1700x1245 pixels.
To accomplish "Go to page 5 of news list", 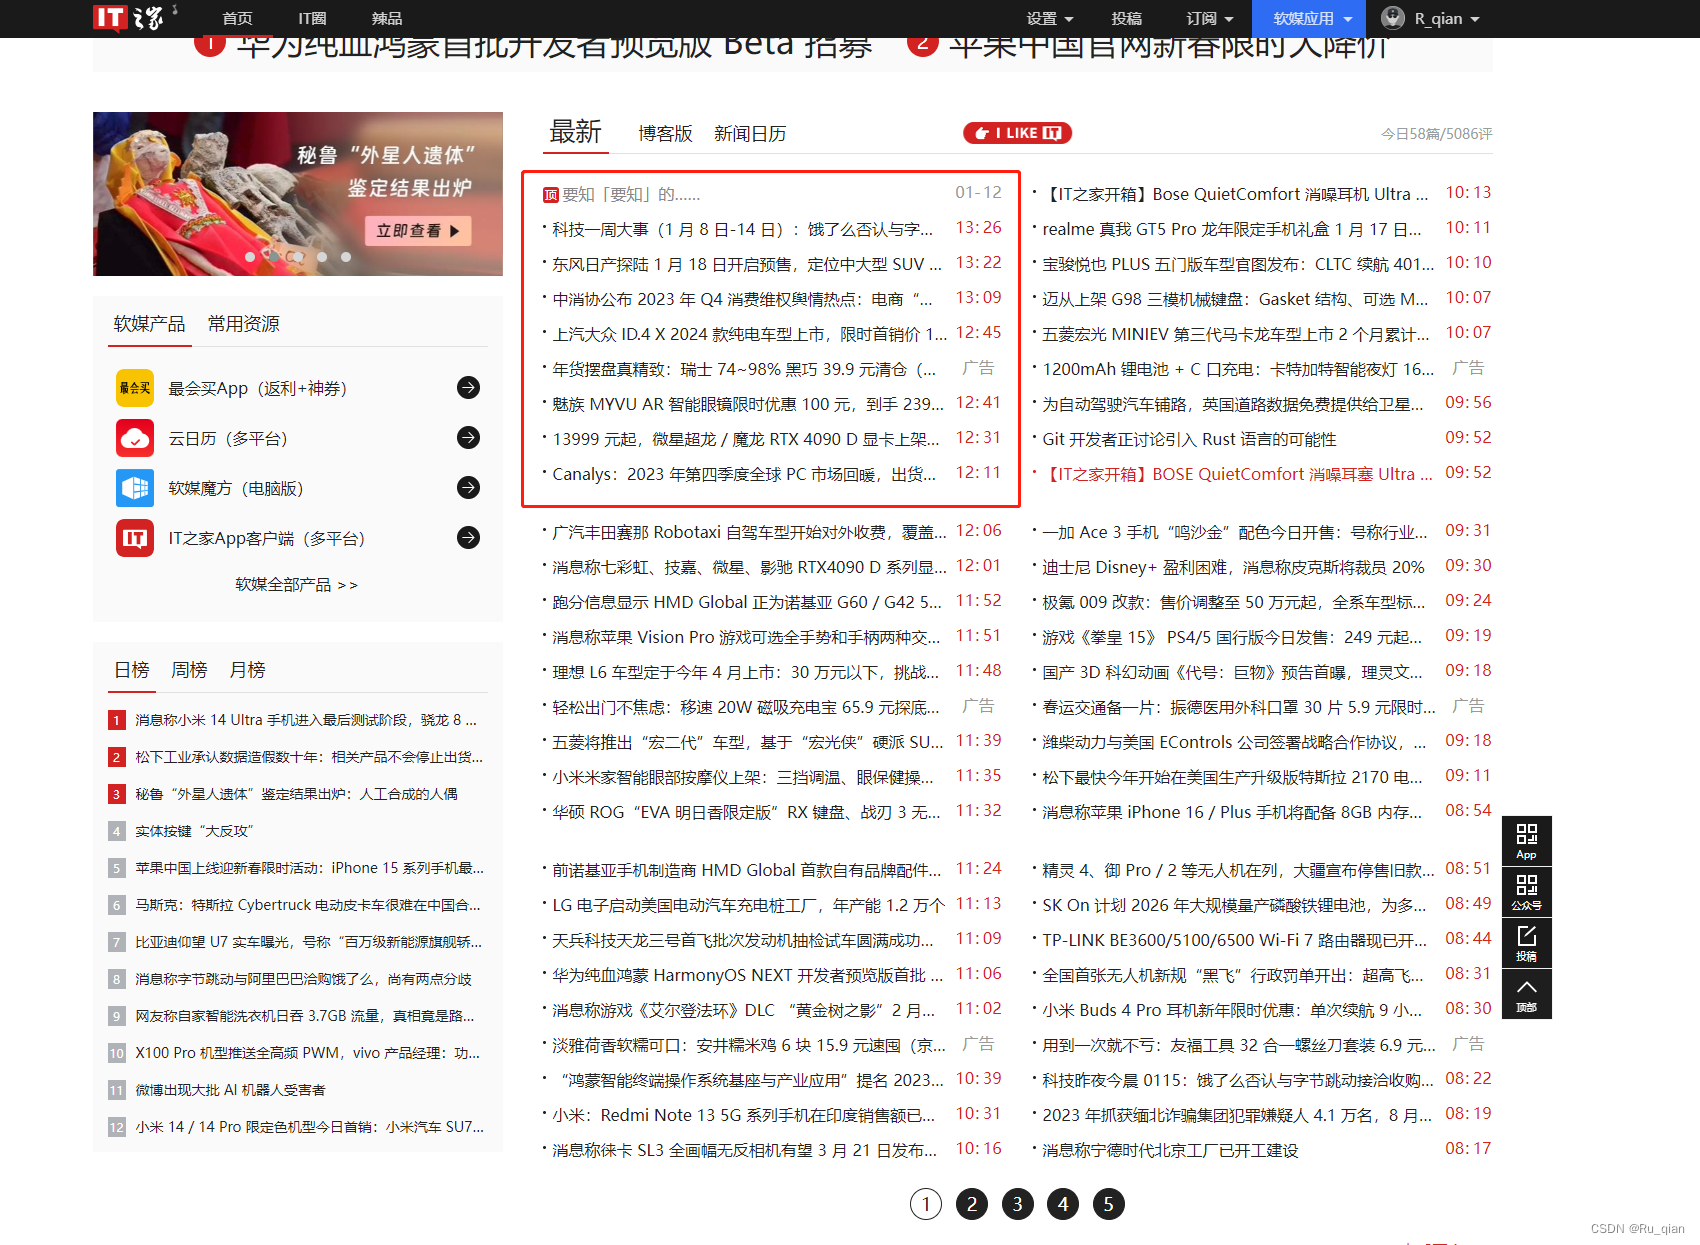I will 1108,1204.
